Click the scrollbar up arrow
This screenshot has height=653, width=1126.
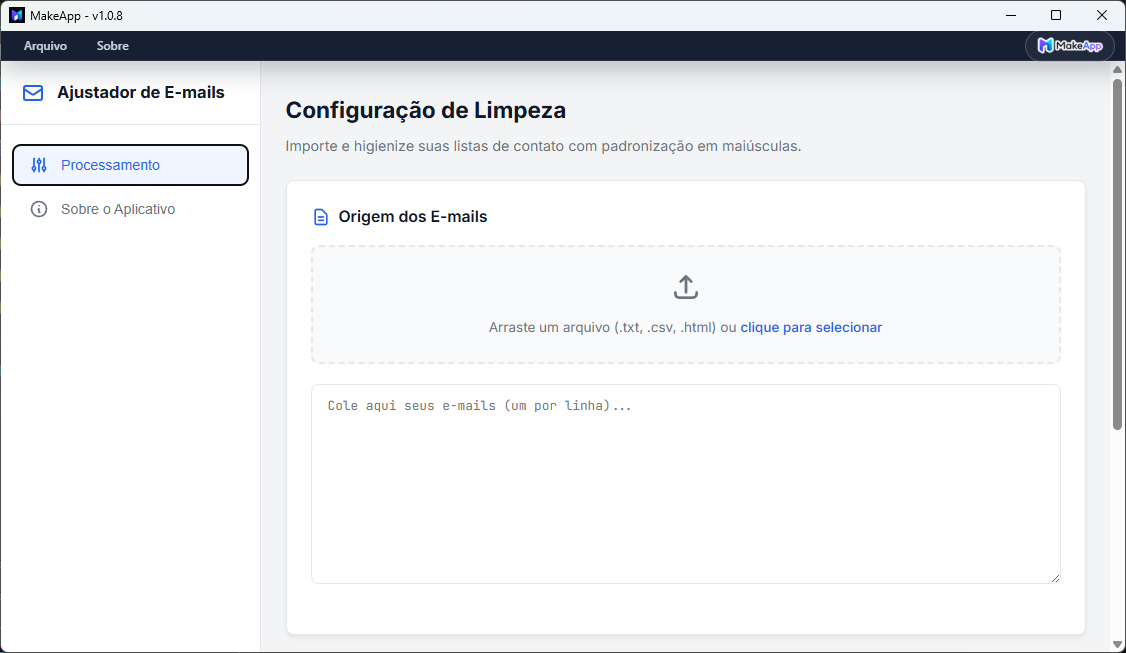pyautogui.click(x=1117, y=70)
